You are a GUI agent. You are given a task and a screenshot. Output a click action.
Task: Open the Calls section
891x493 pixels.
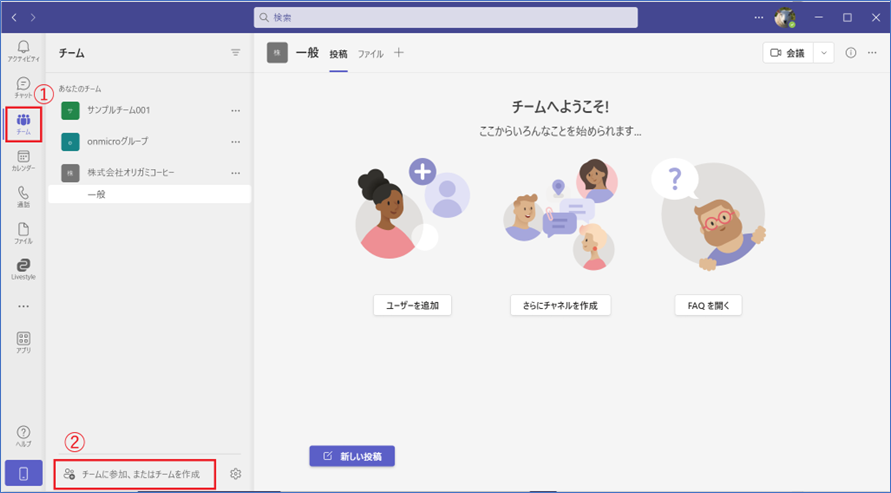tap(23, 197)
